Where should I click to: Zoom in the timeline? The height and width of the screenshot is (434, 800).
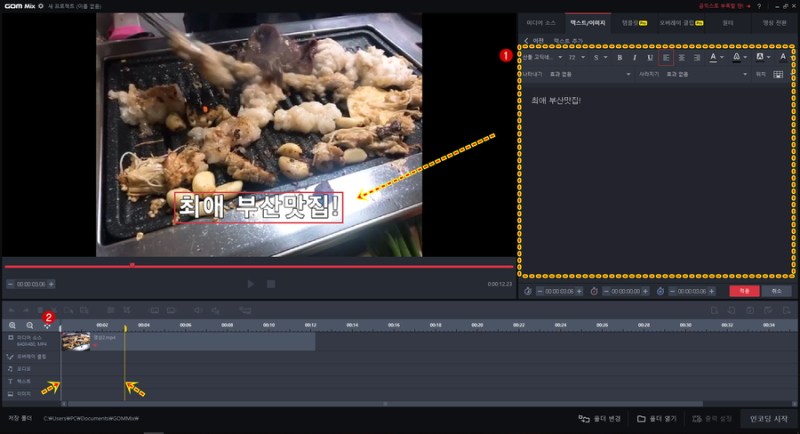[12, 325]
